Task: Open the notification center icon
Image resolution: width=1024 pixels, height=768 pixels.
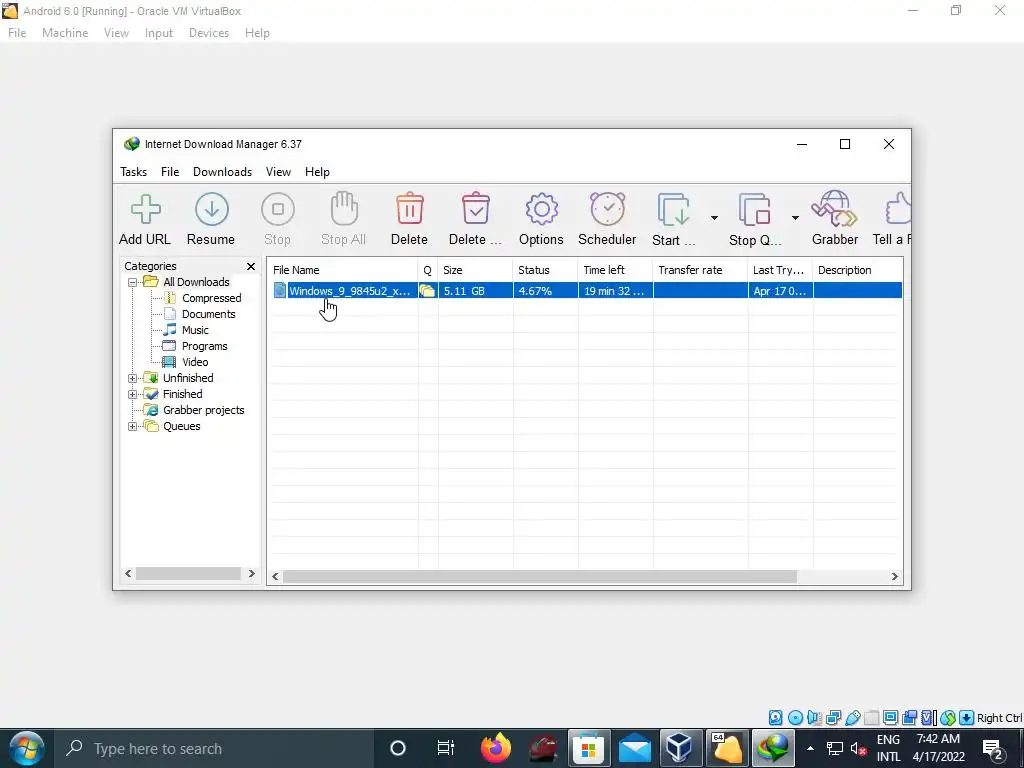Action: click(993, 749)
